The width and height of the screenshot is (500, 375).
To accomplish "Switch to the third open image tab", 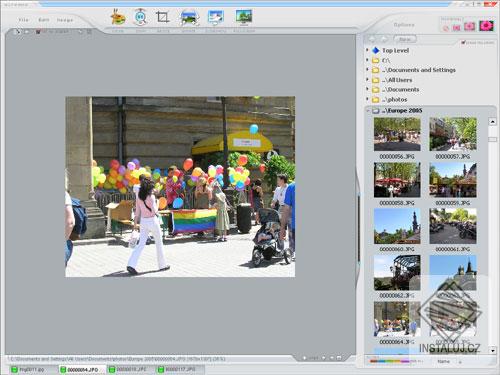I will (x=130, y=370).
